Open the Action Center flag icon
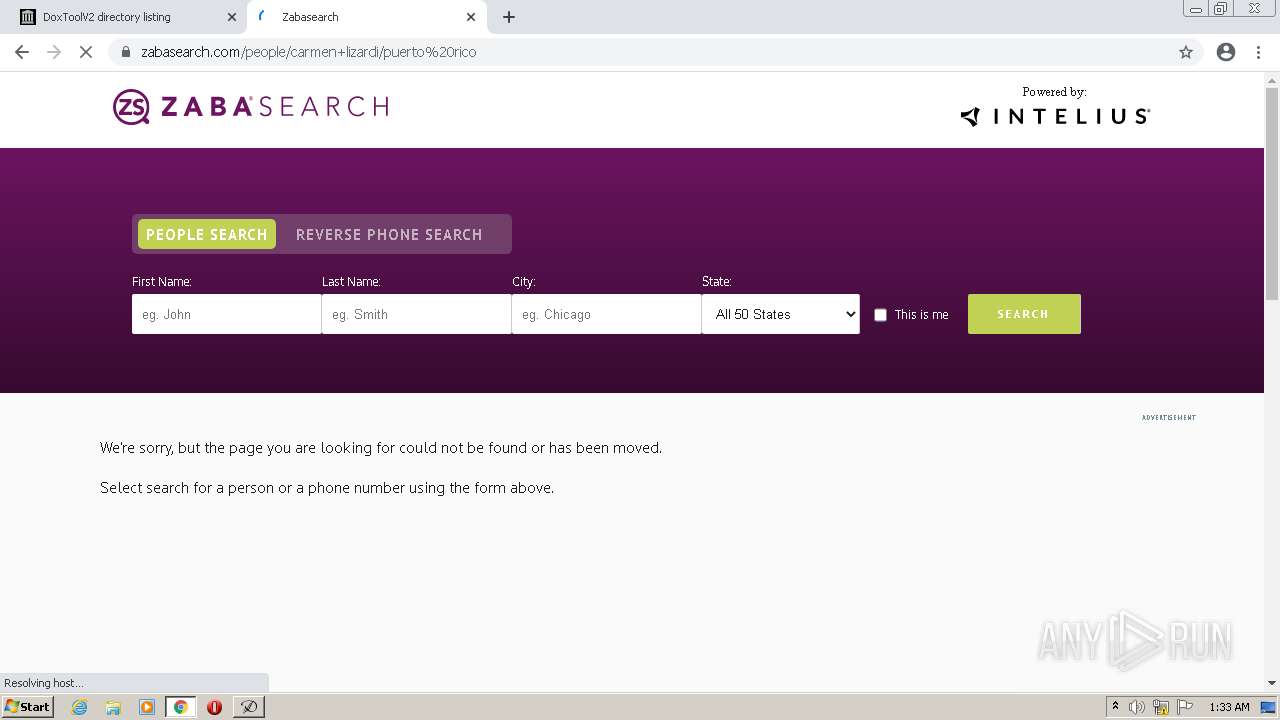Viewport: 1280px width, 720px height. (x=1185, y=707)
